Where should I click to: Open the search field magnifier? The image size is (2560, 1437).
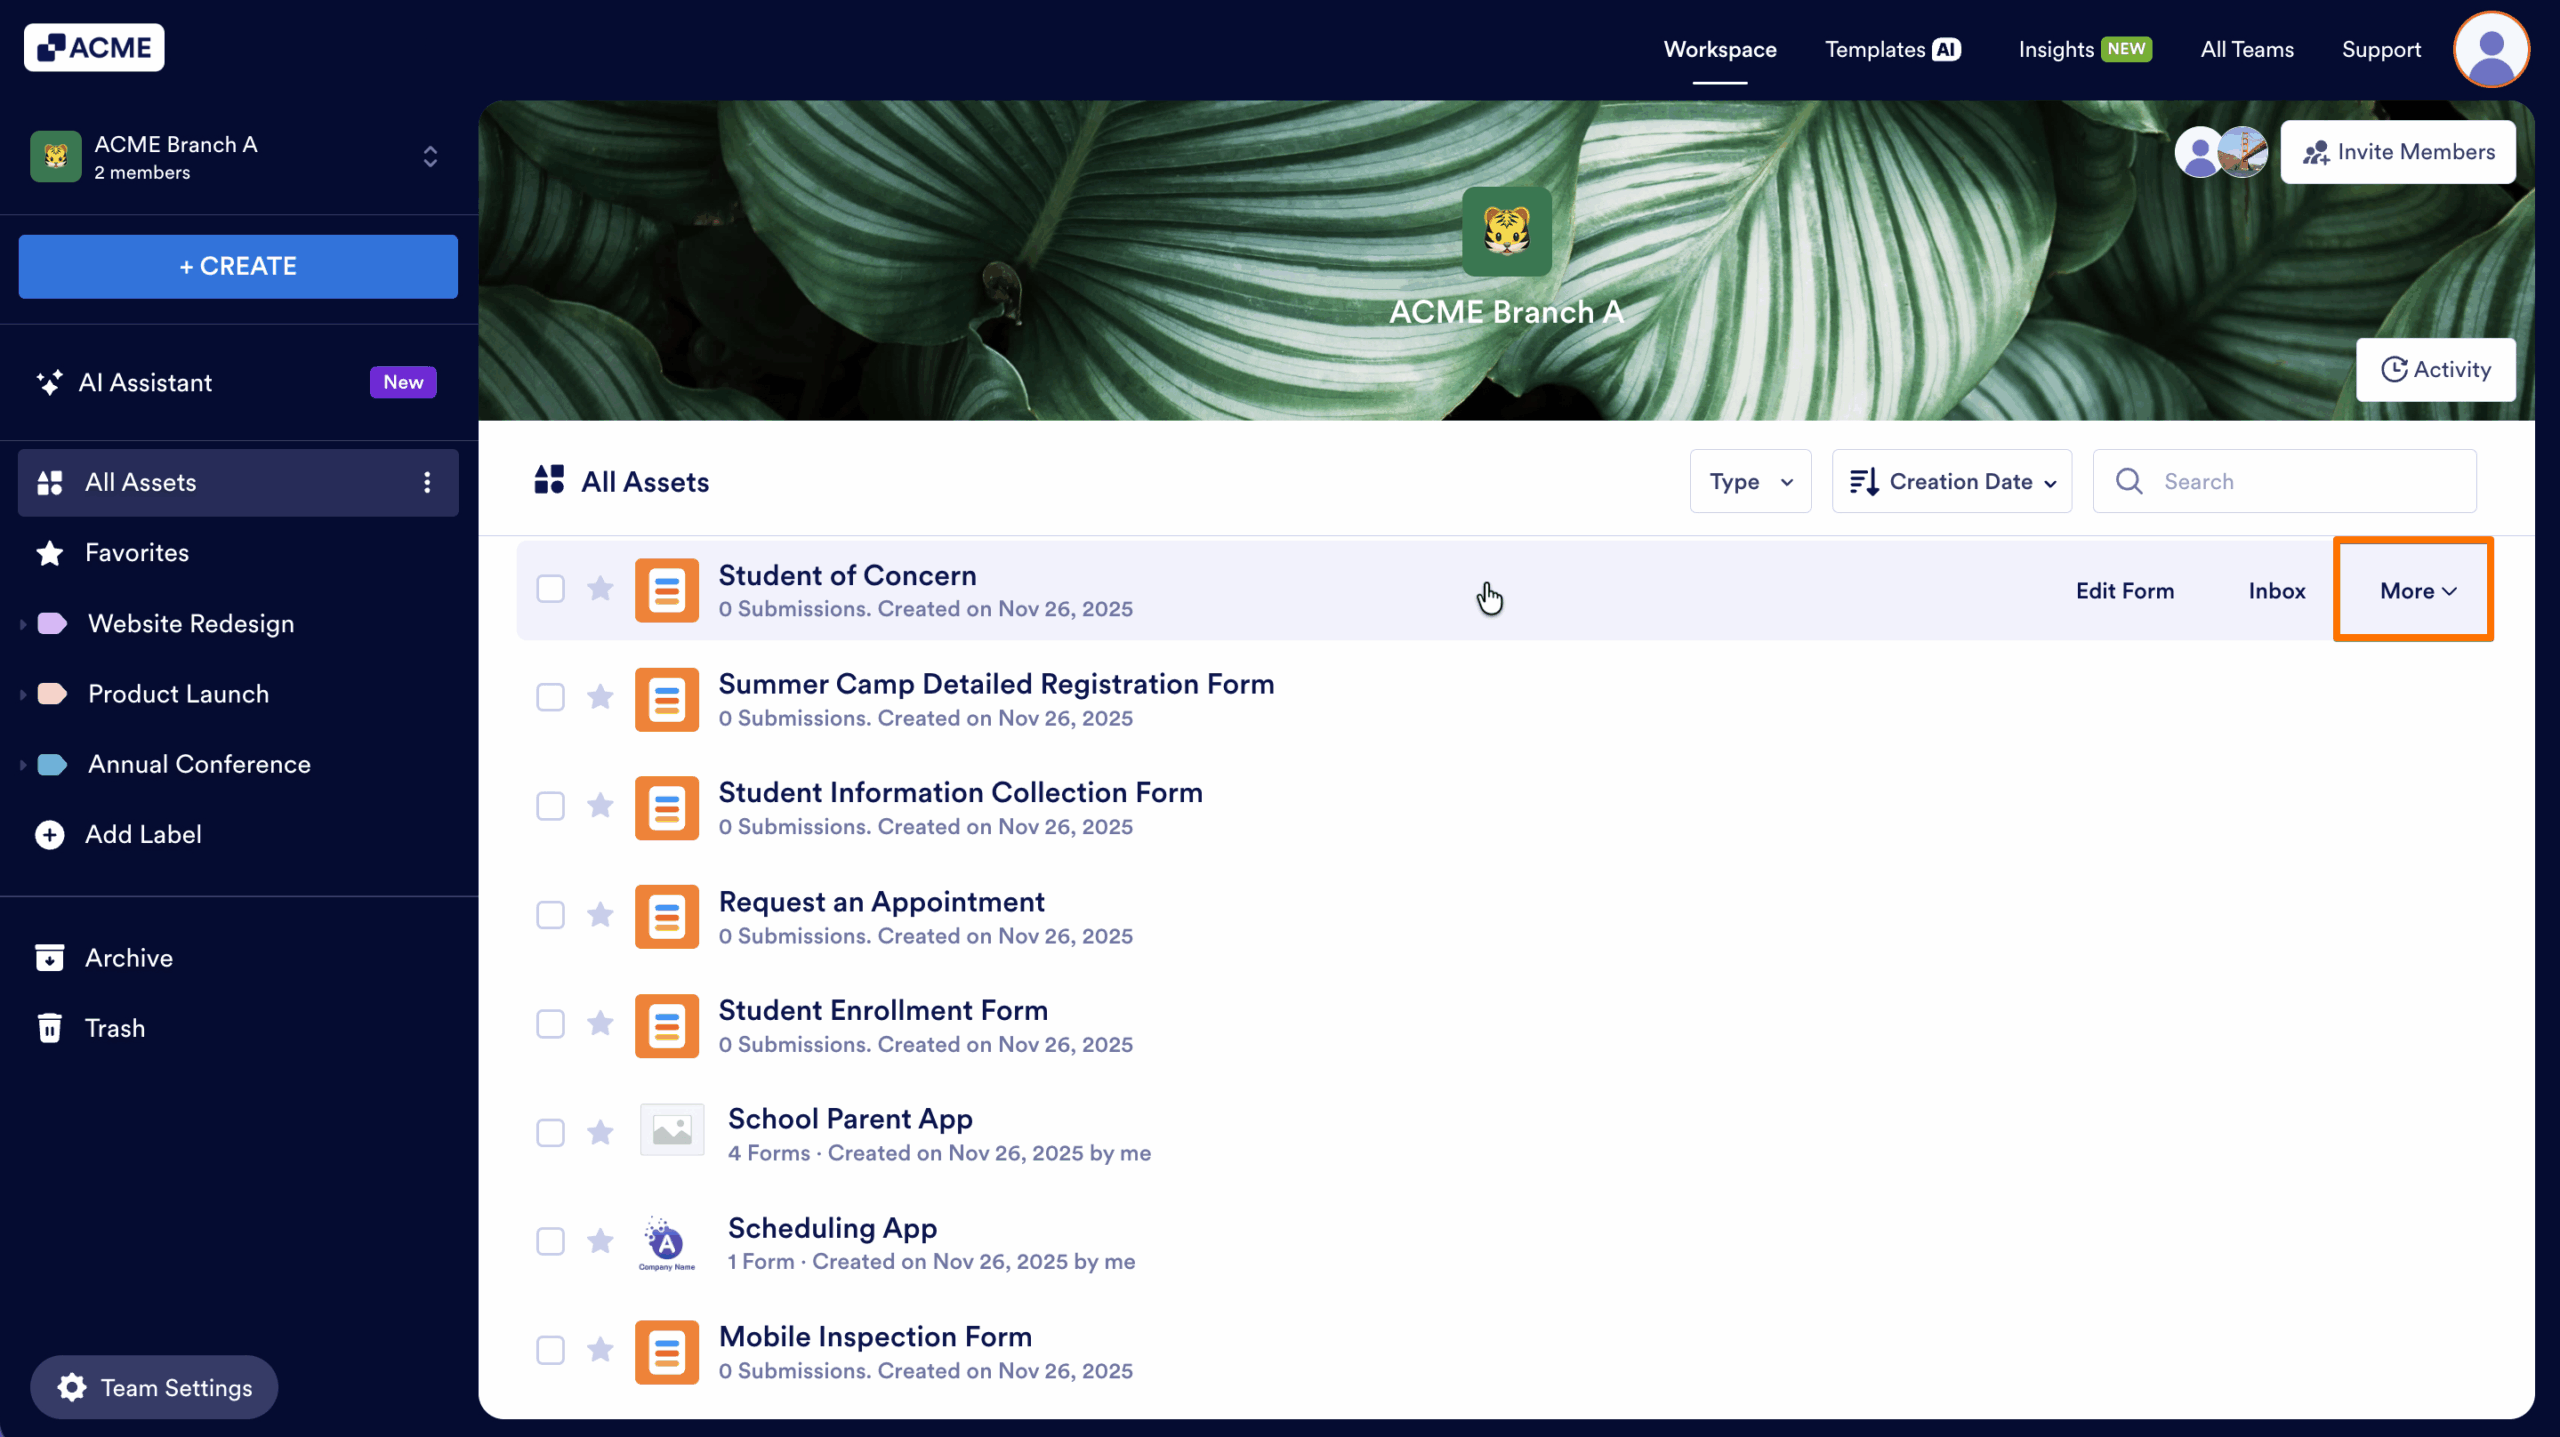click(x=2130, y=481)
